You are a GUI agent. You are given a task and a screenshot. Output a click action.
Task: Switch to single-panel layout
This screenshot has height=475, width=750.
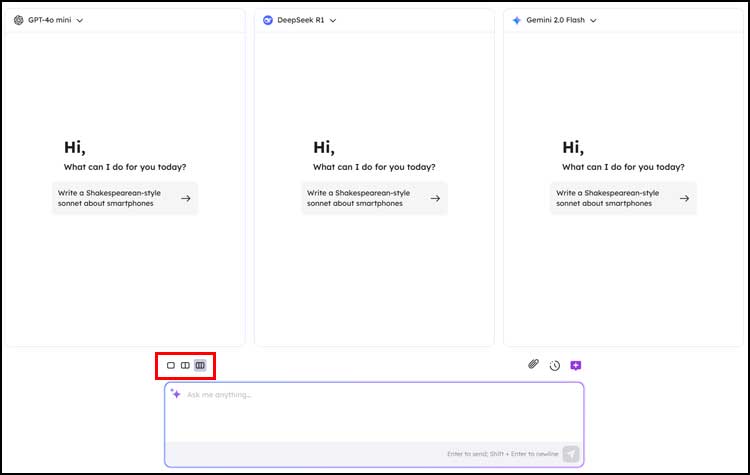point(171,365)
